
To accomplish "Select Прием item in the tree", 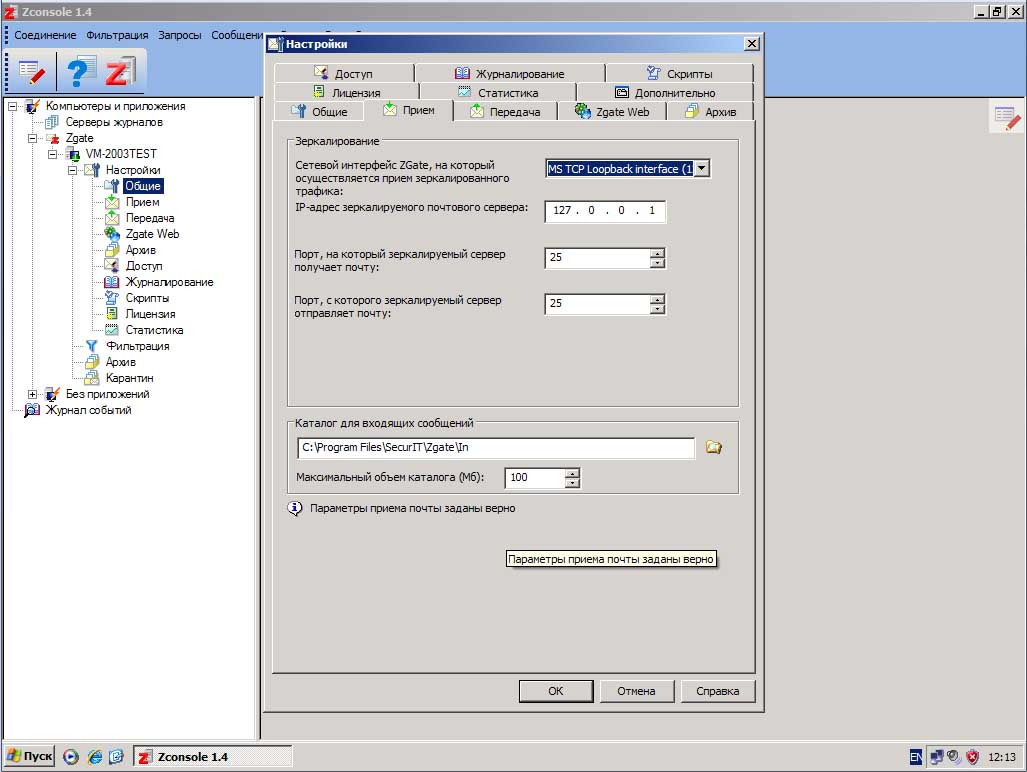I will pyautogui.click(x=142, y=202).
